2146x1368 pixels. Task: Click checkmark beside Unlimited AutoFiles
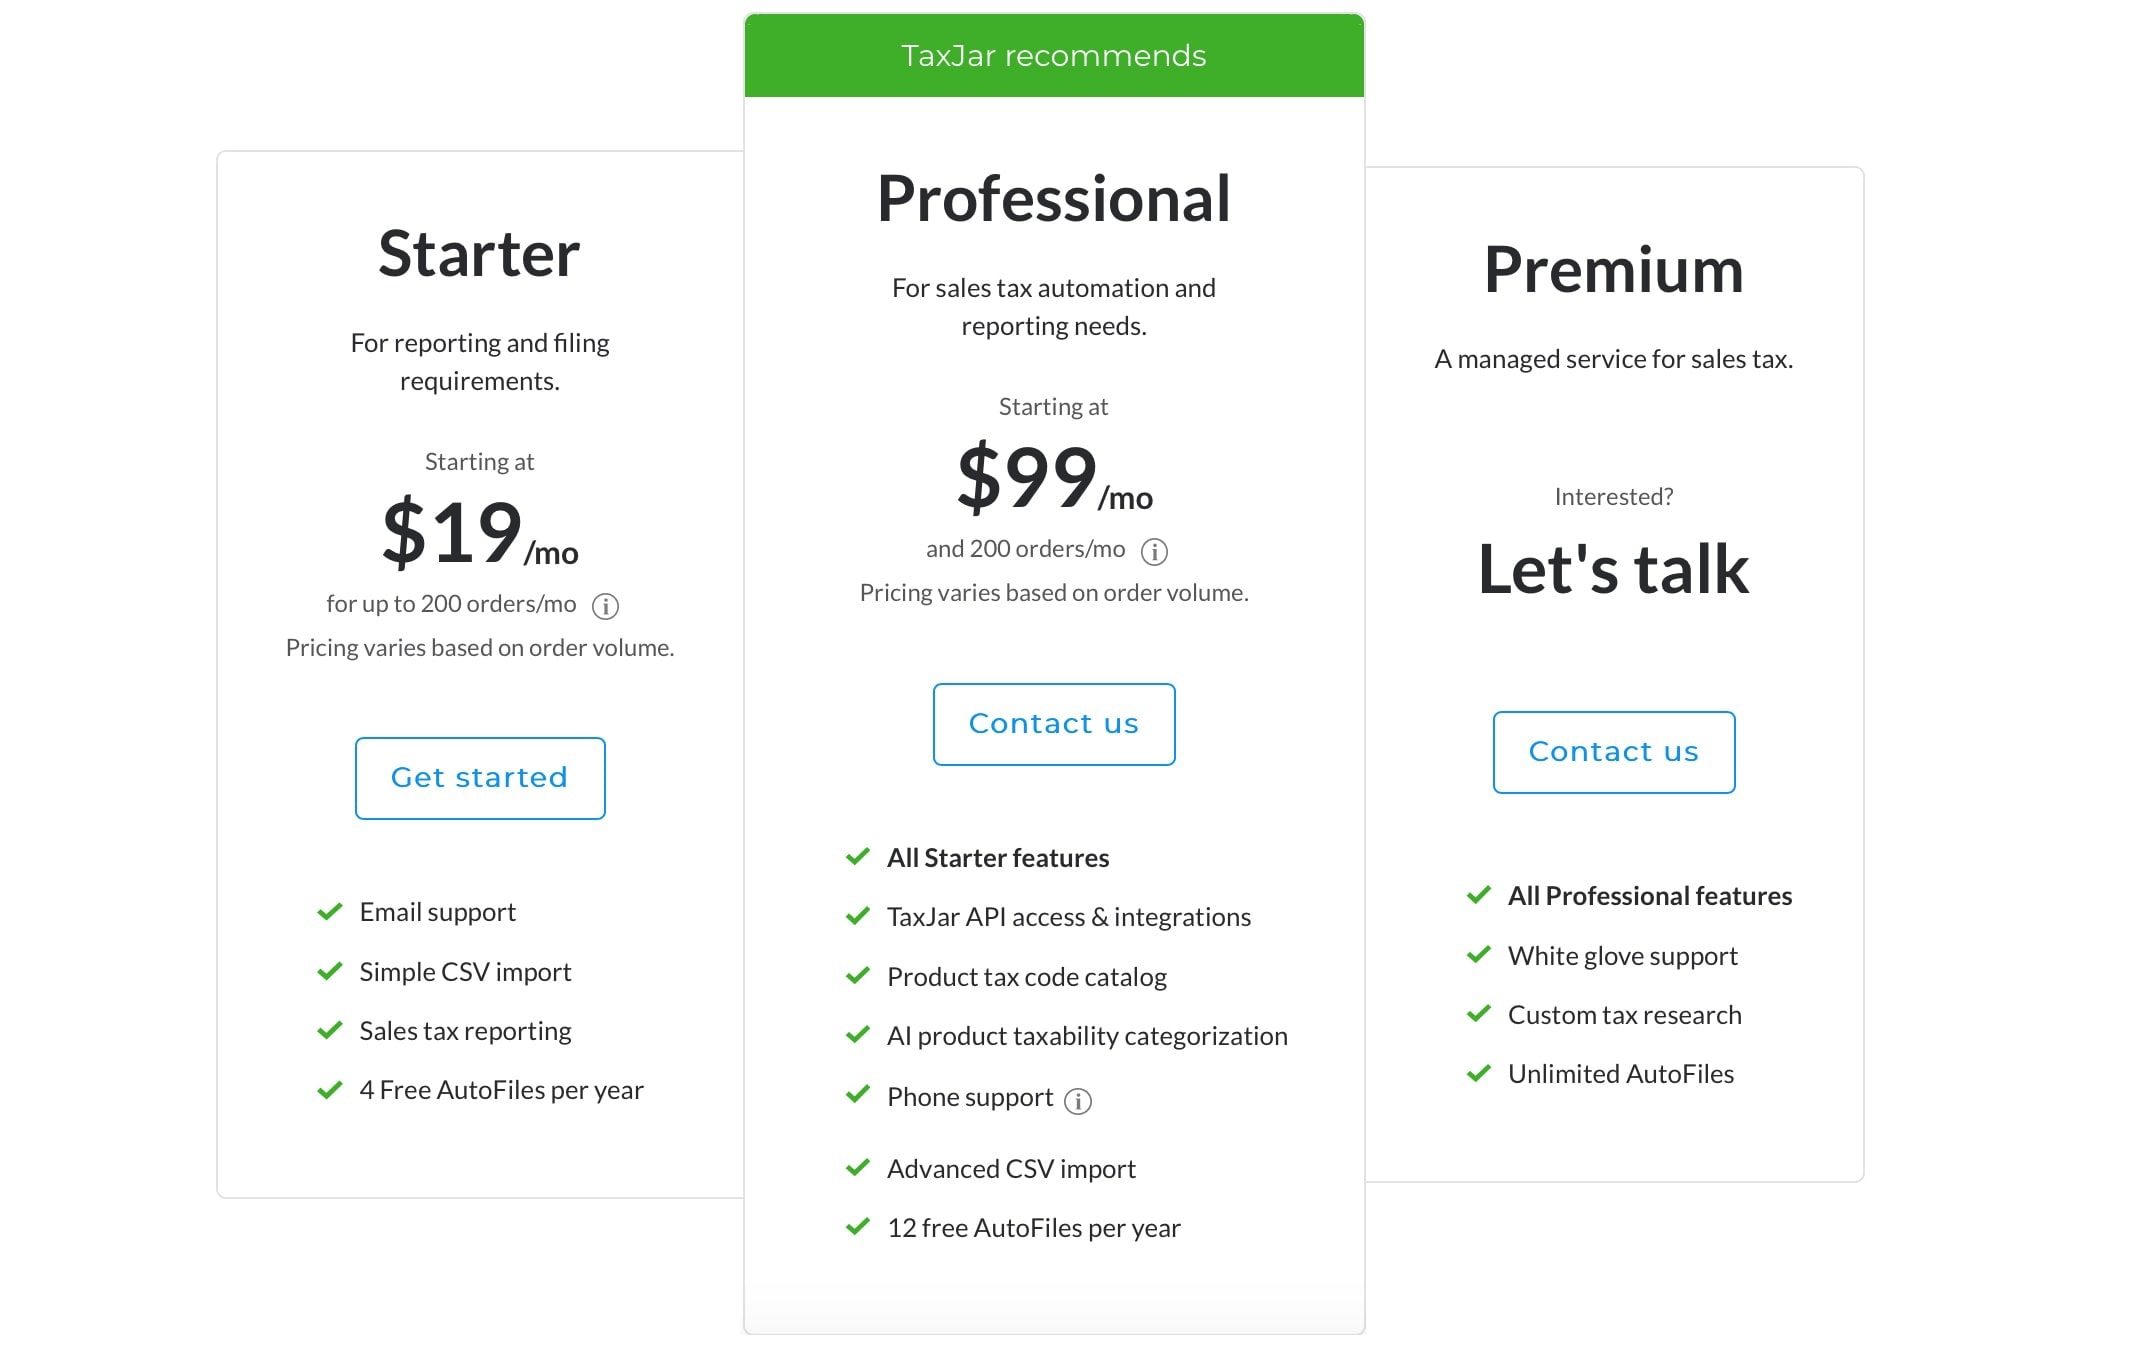click(1479, 1074)
